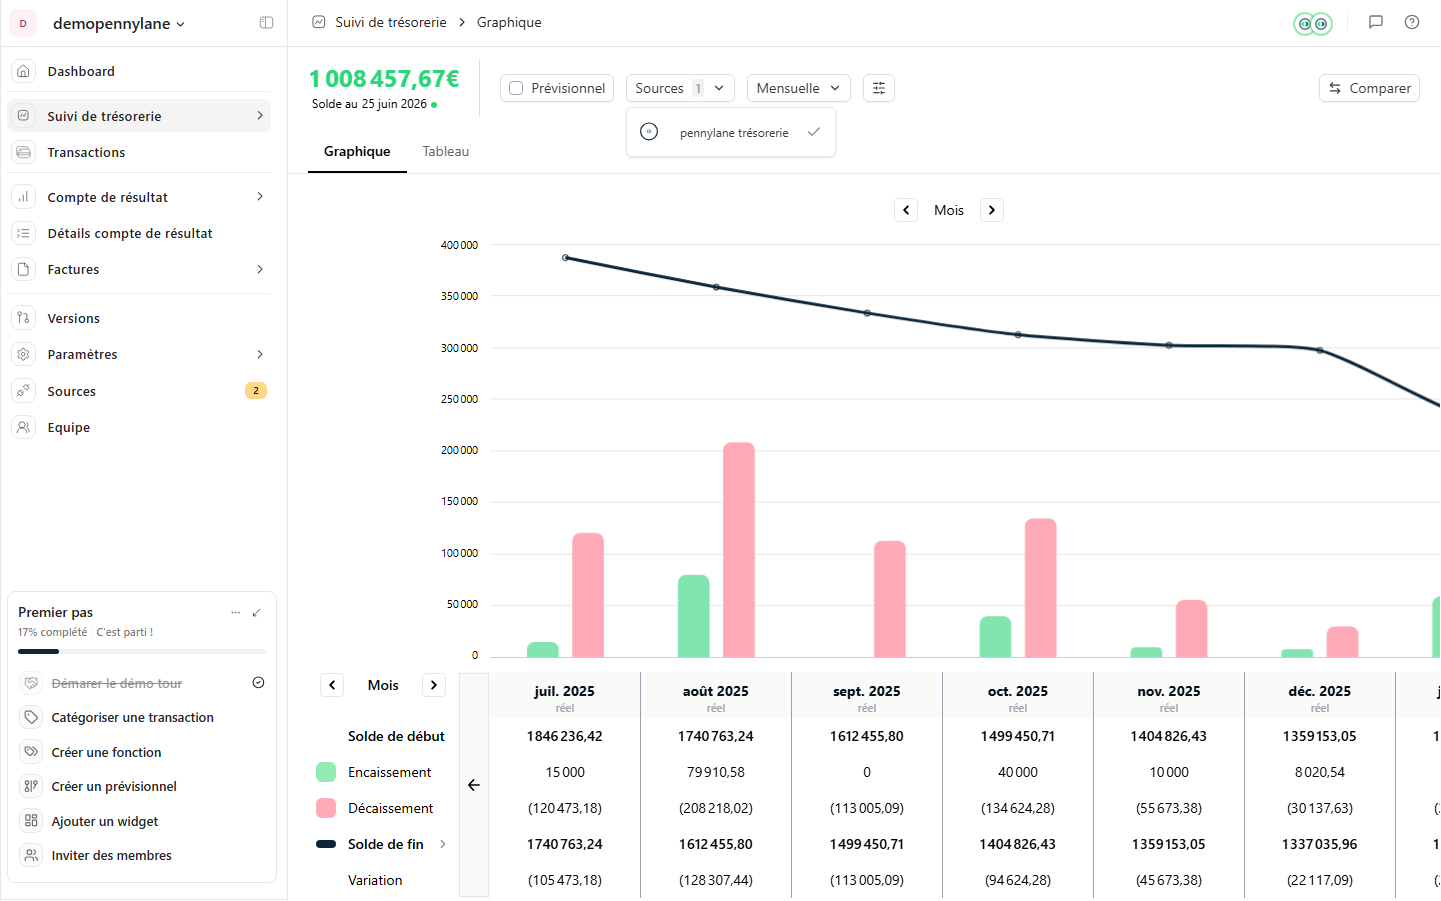The image size is (1441, 901).
Task: Toggle Démarrer le démo tour checkmark
Action: tap(258, 683)
